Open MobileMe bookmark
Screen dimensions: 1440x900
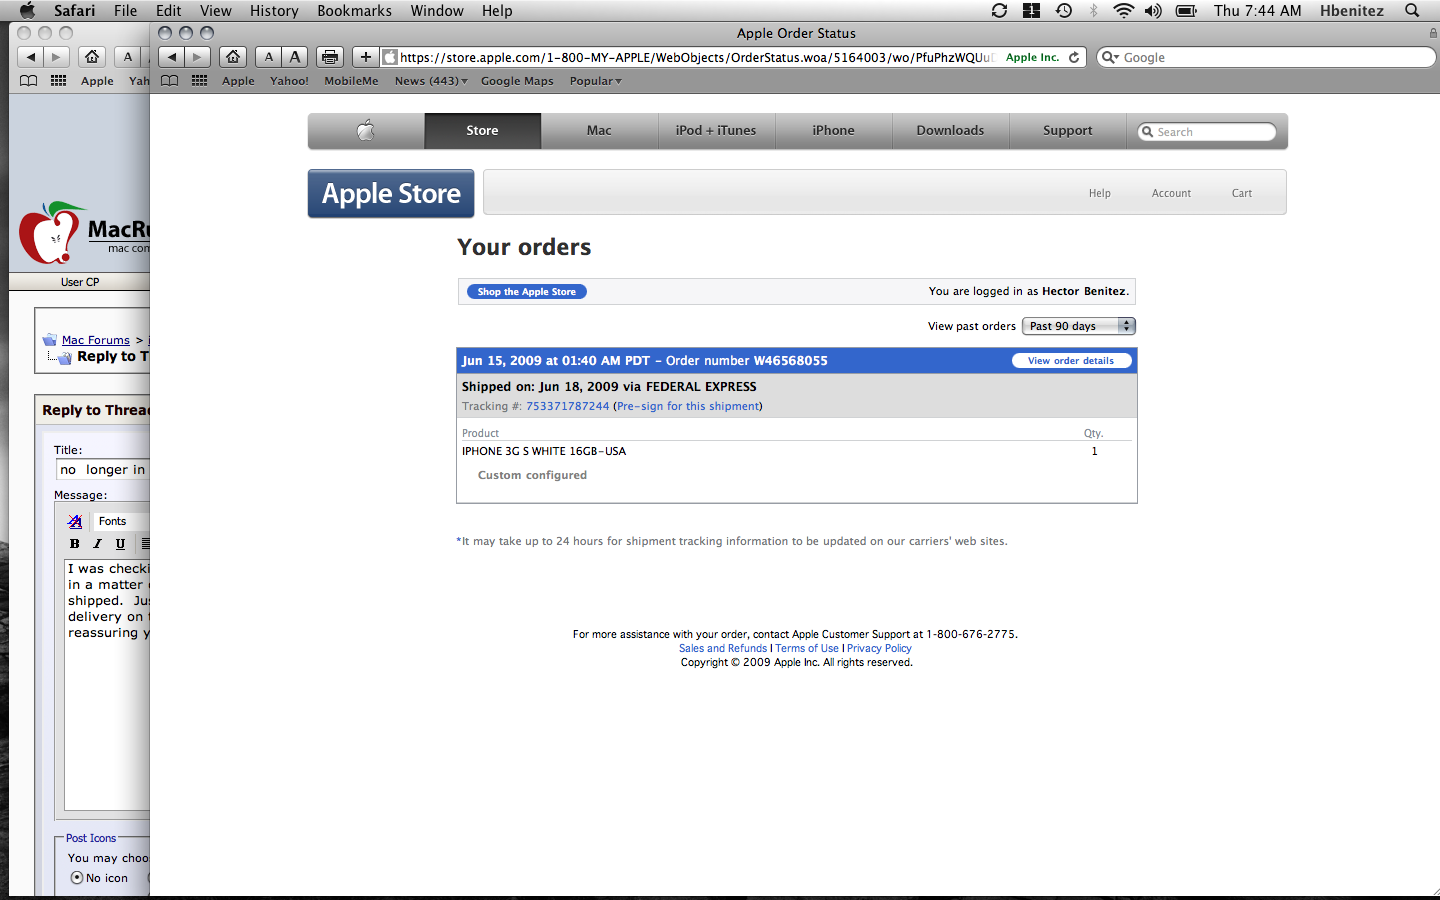point(351,81)
